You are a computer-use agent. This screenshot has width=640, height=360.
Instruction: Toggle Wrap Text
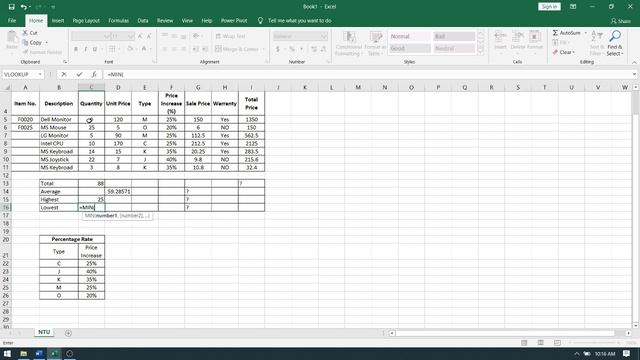tap(231, 36)
